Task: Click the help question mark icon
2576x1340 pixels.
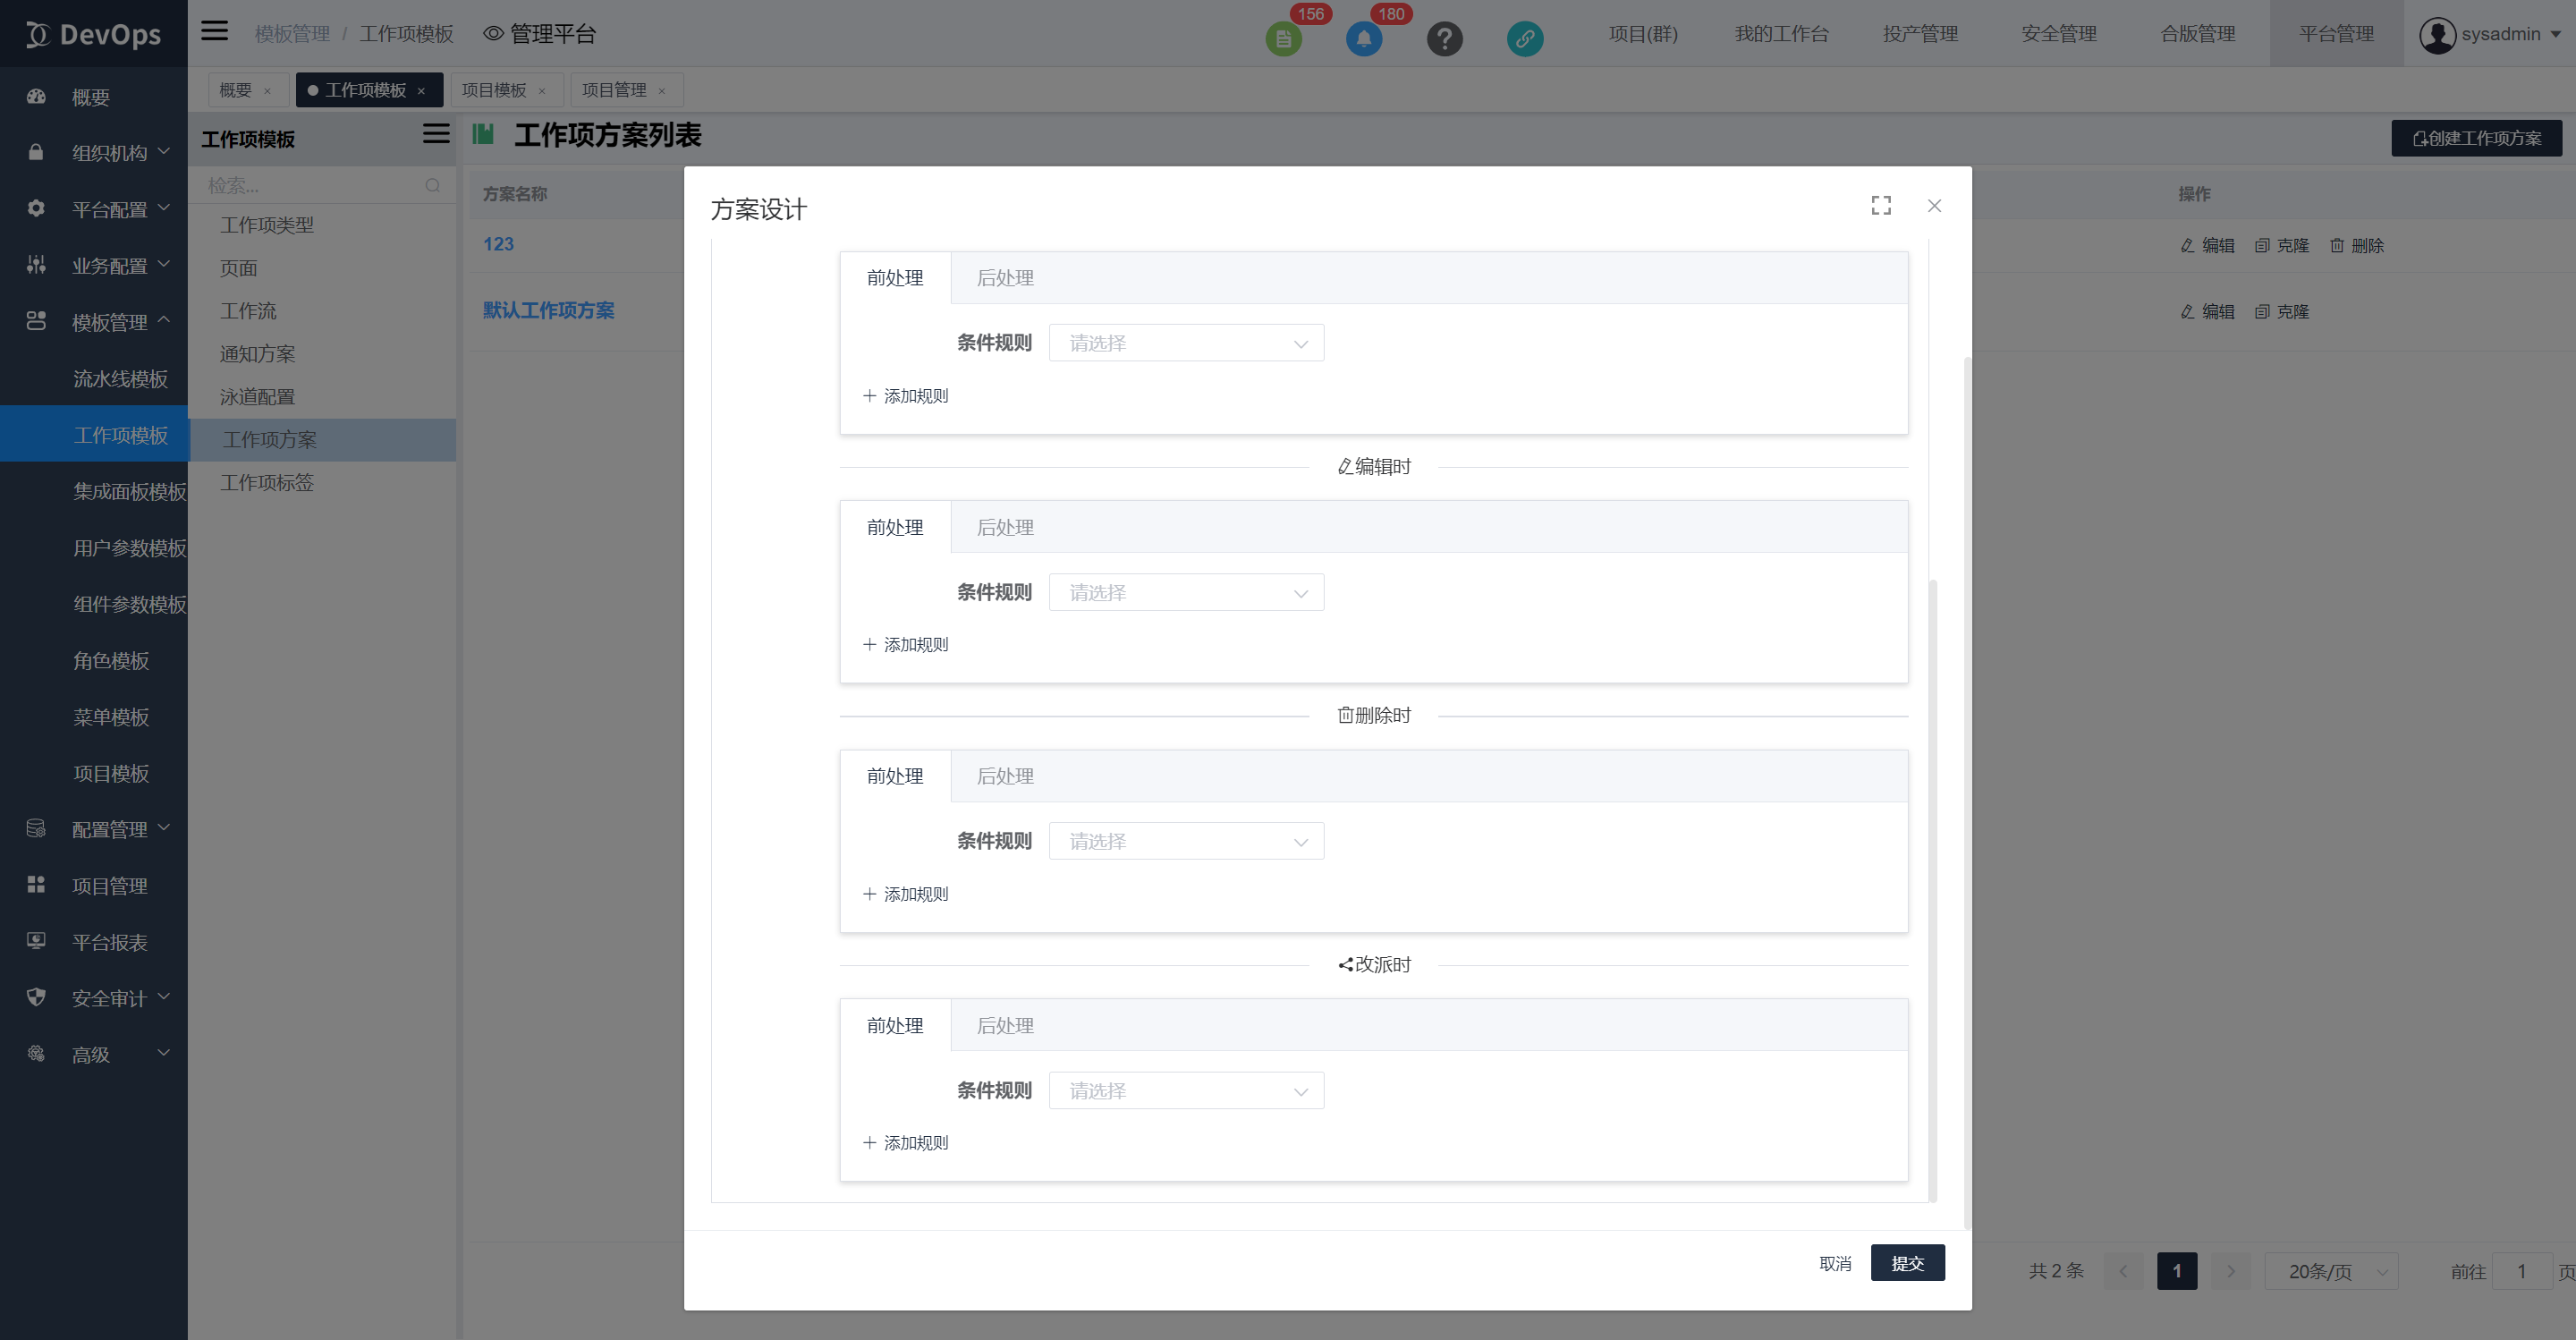Action: [x=1443, y=32]
